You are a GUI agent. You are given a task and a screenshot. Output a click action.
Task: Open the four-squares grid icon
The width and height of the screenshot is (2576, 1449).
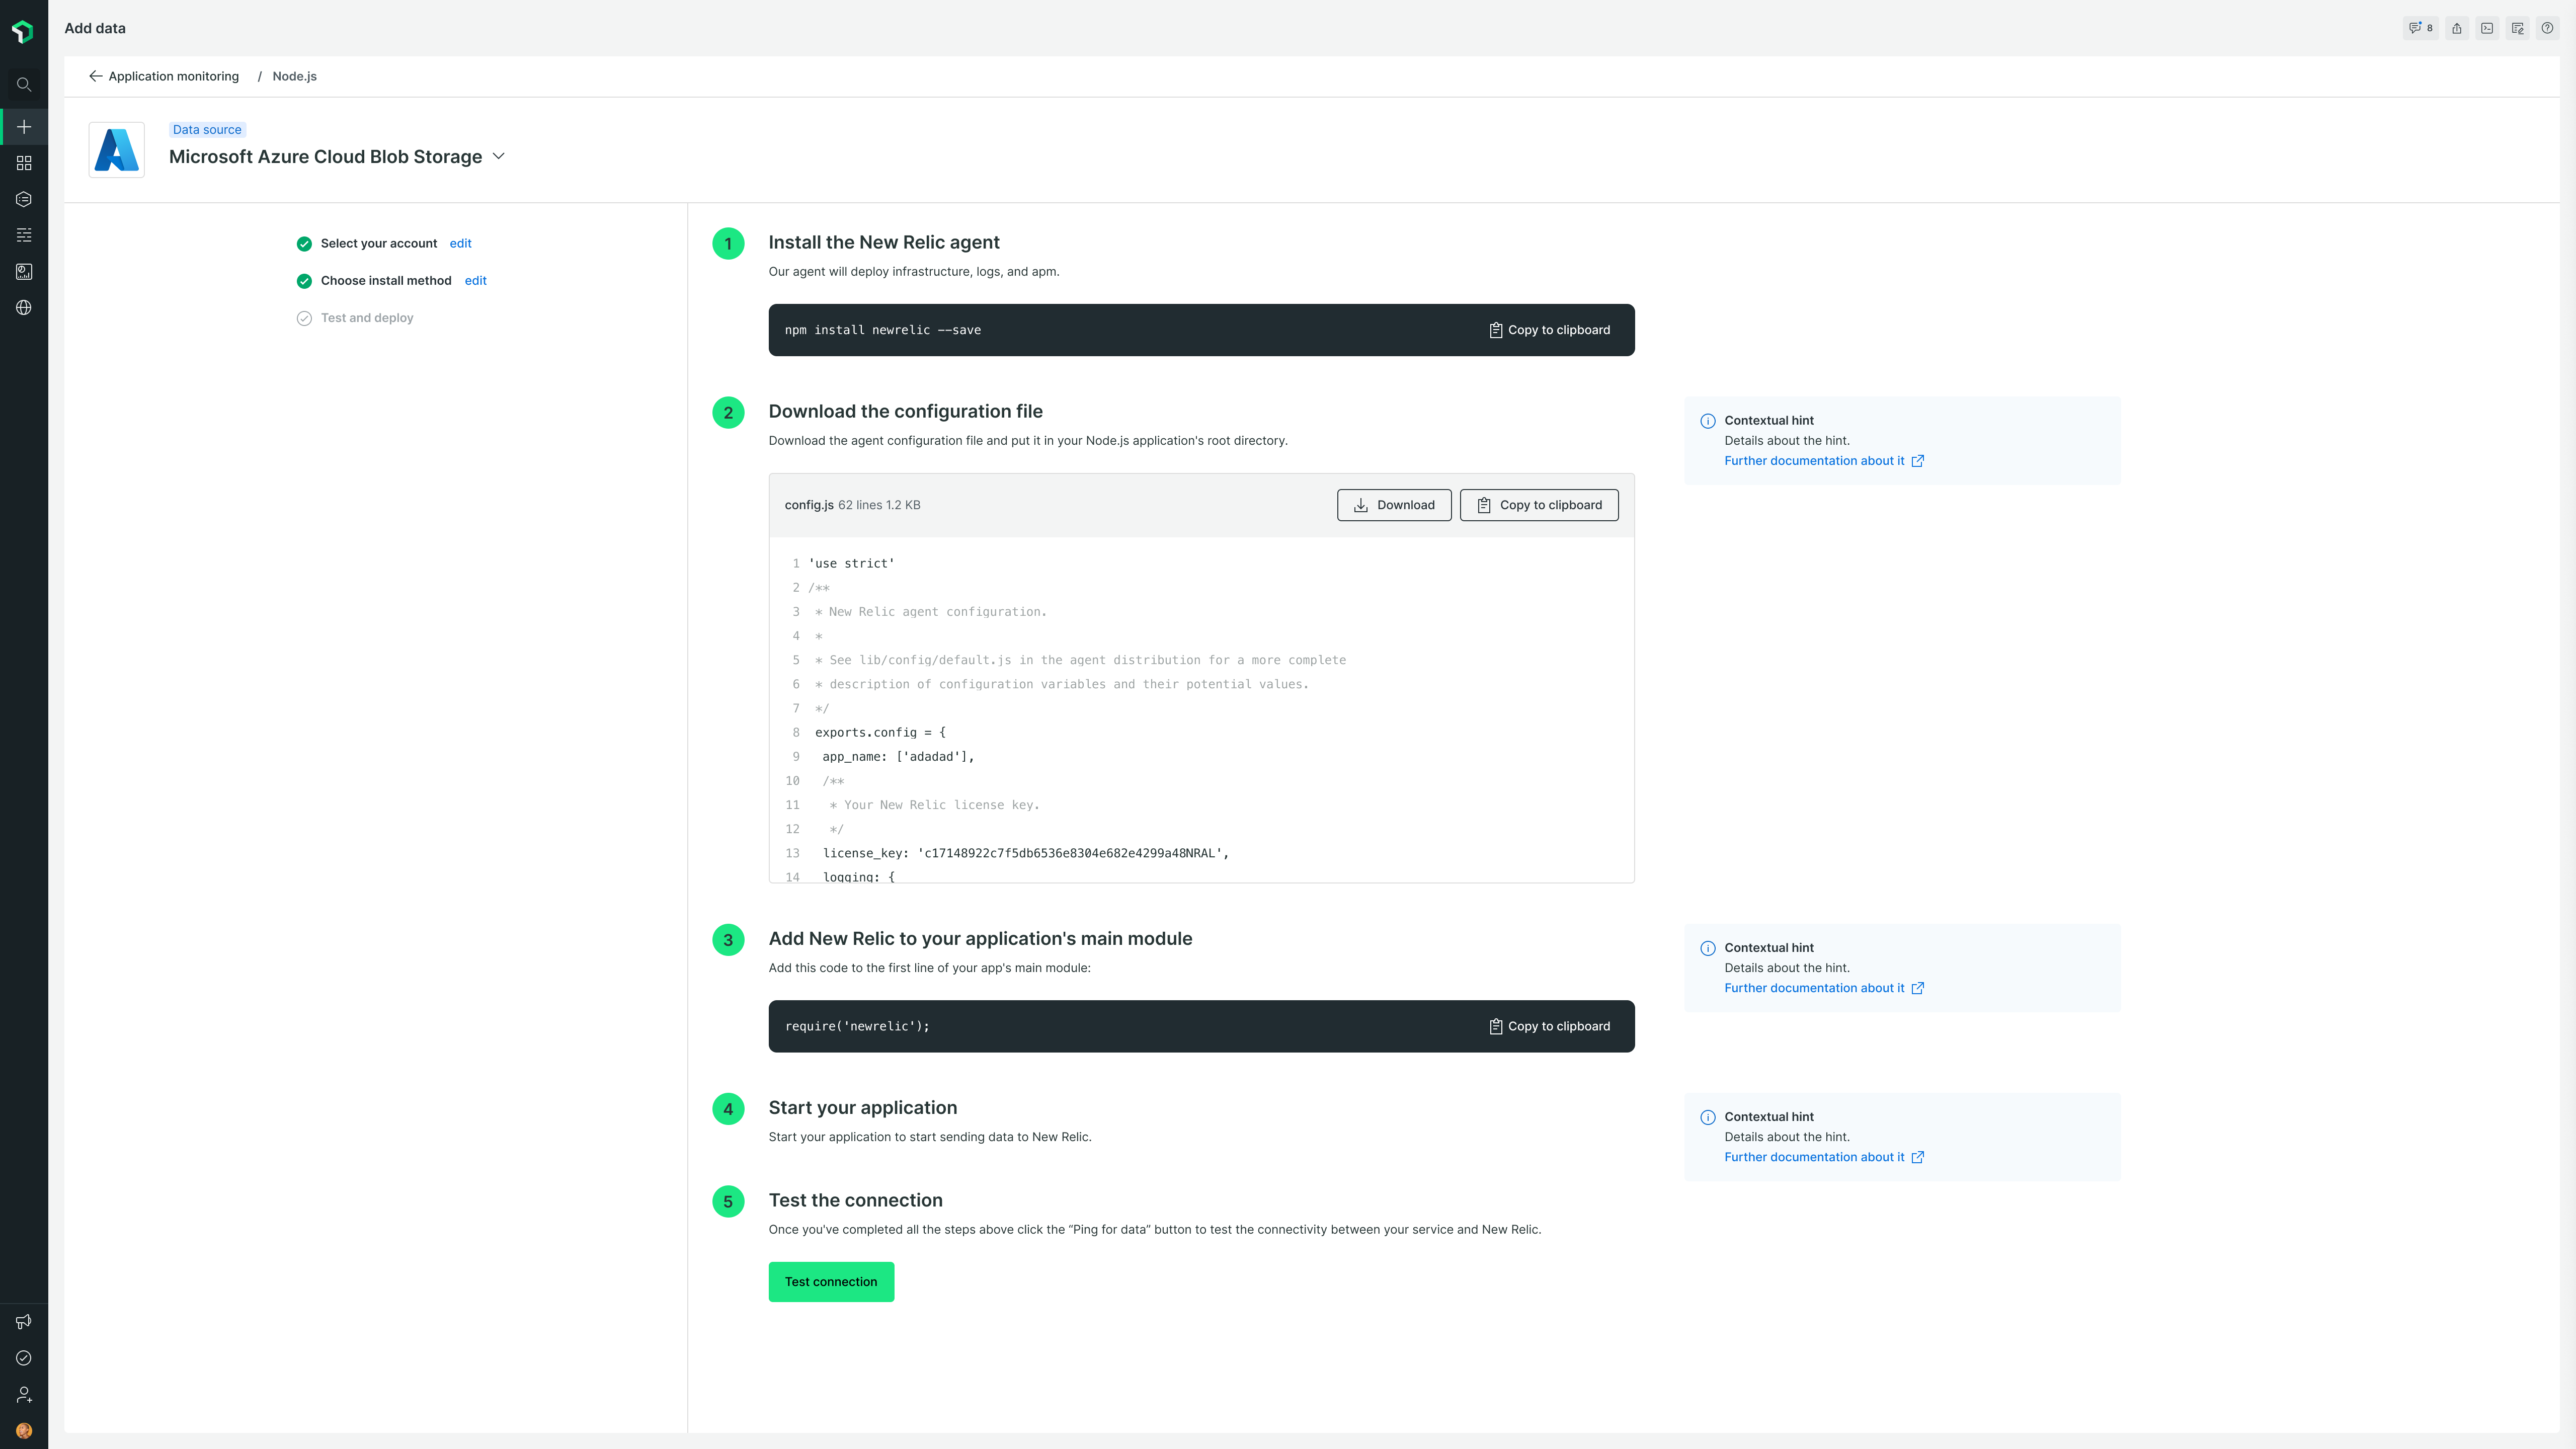click(24, 163)
